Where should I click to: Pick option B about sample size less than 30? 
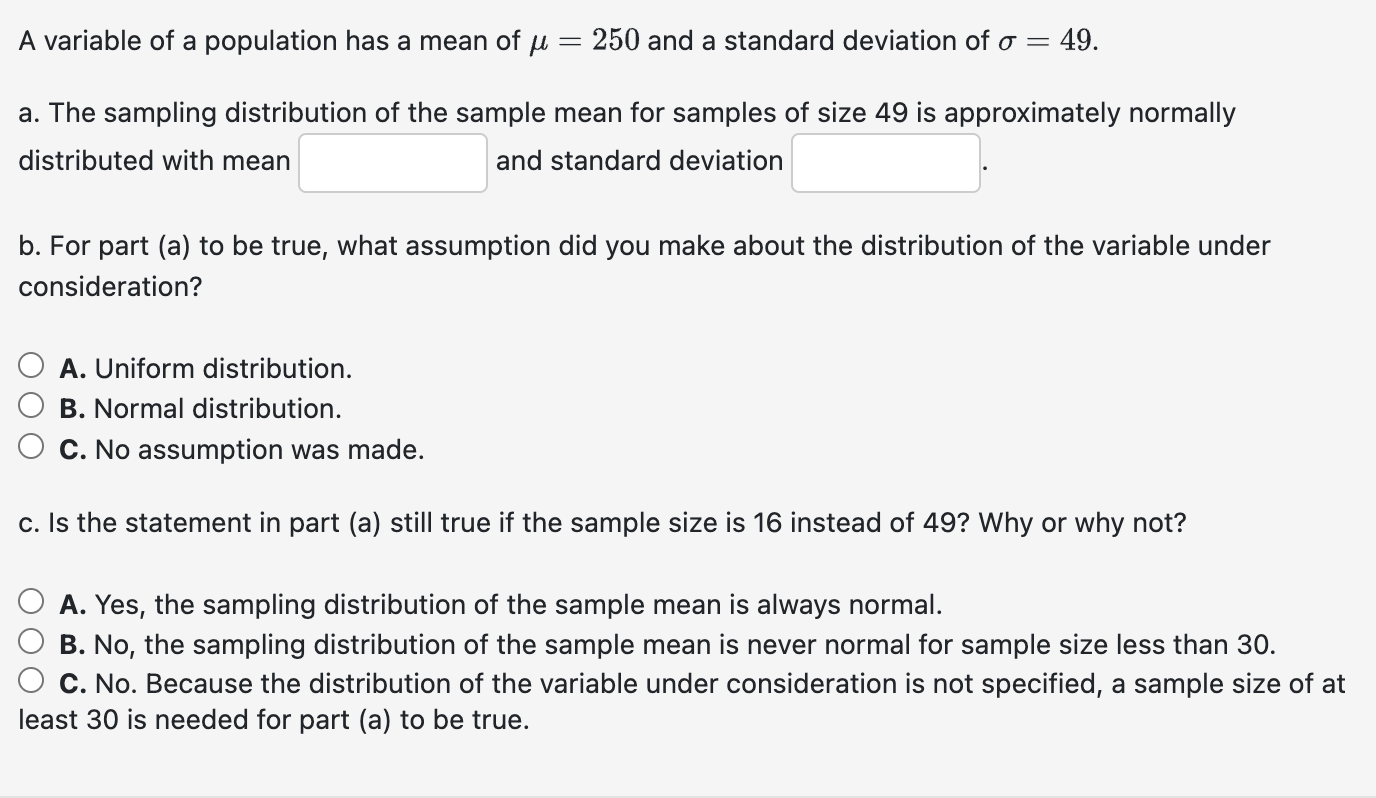(x=30, y=640)
